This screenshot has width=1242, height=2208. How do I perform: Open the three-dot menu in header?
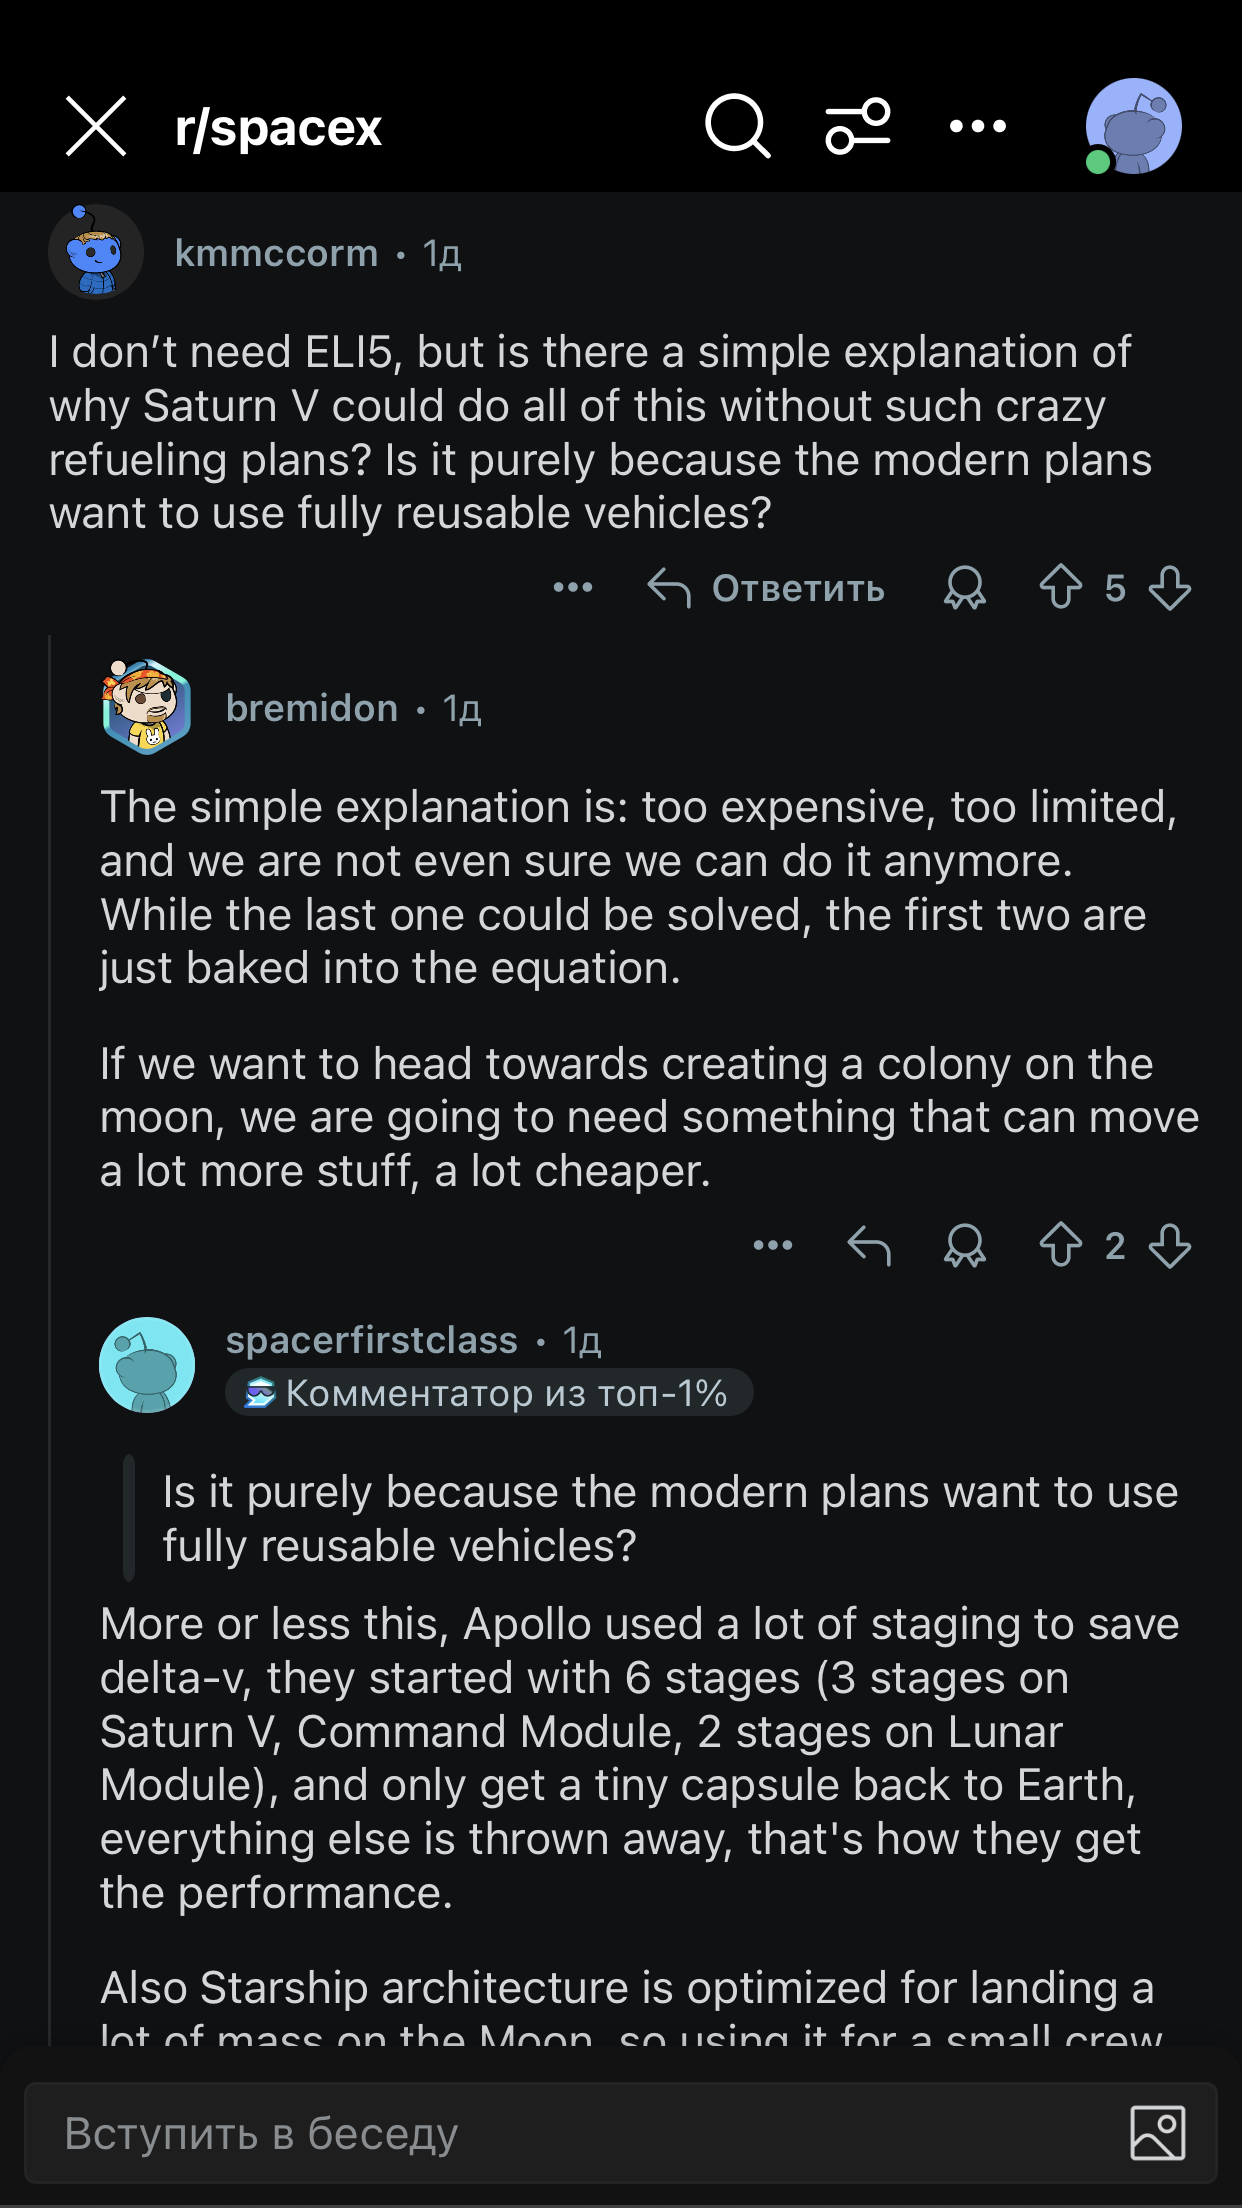(977, 127)
